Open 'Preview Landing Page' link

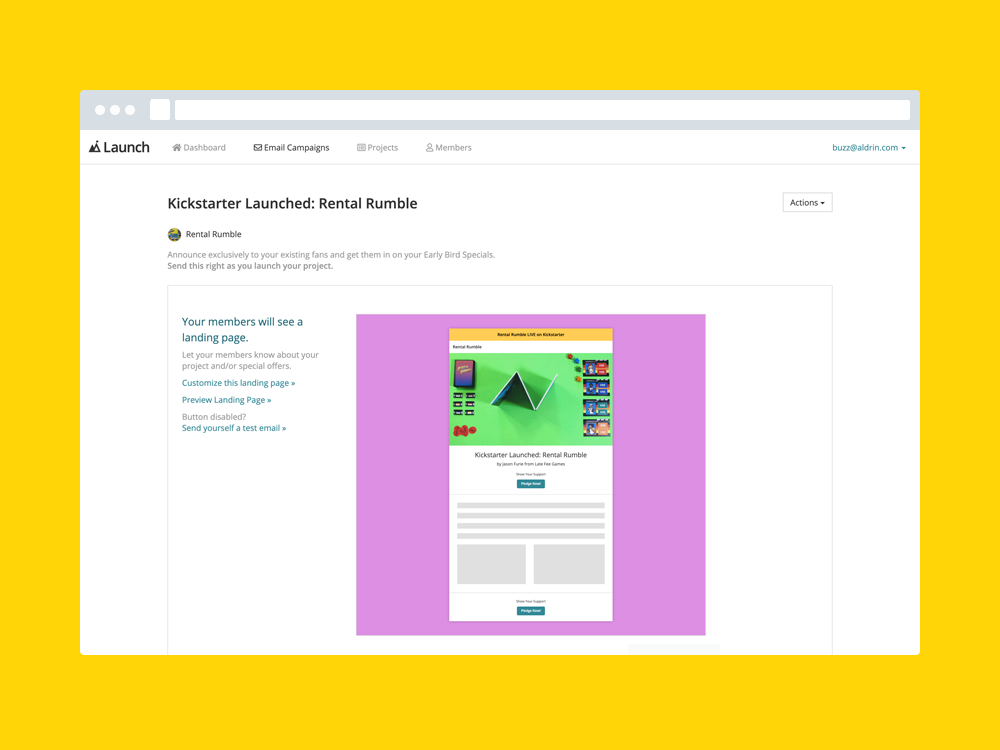point(226,400)
